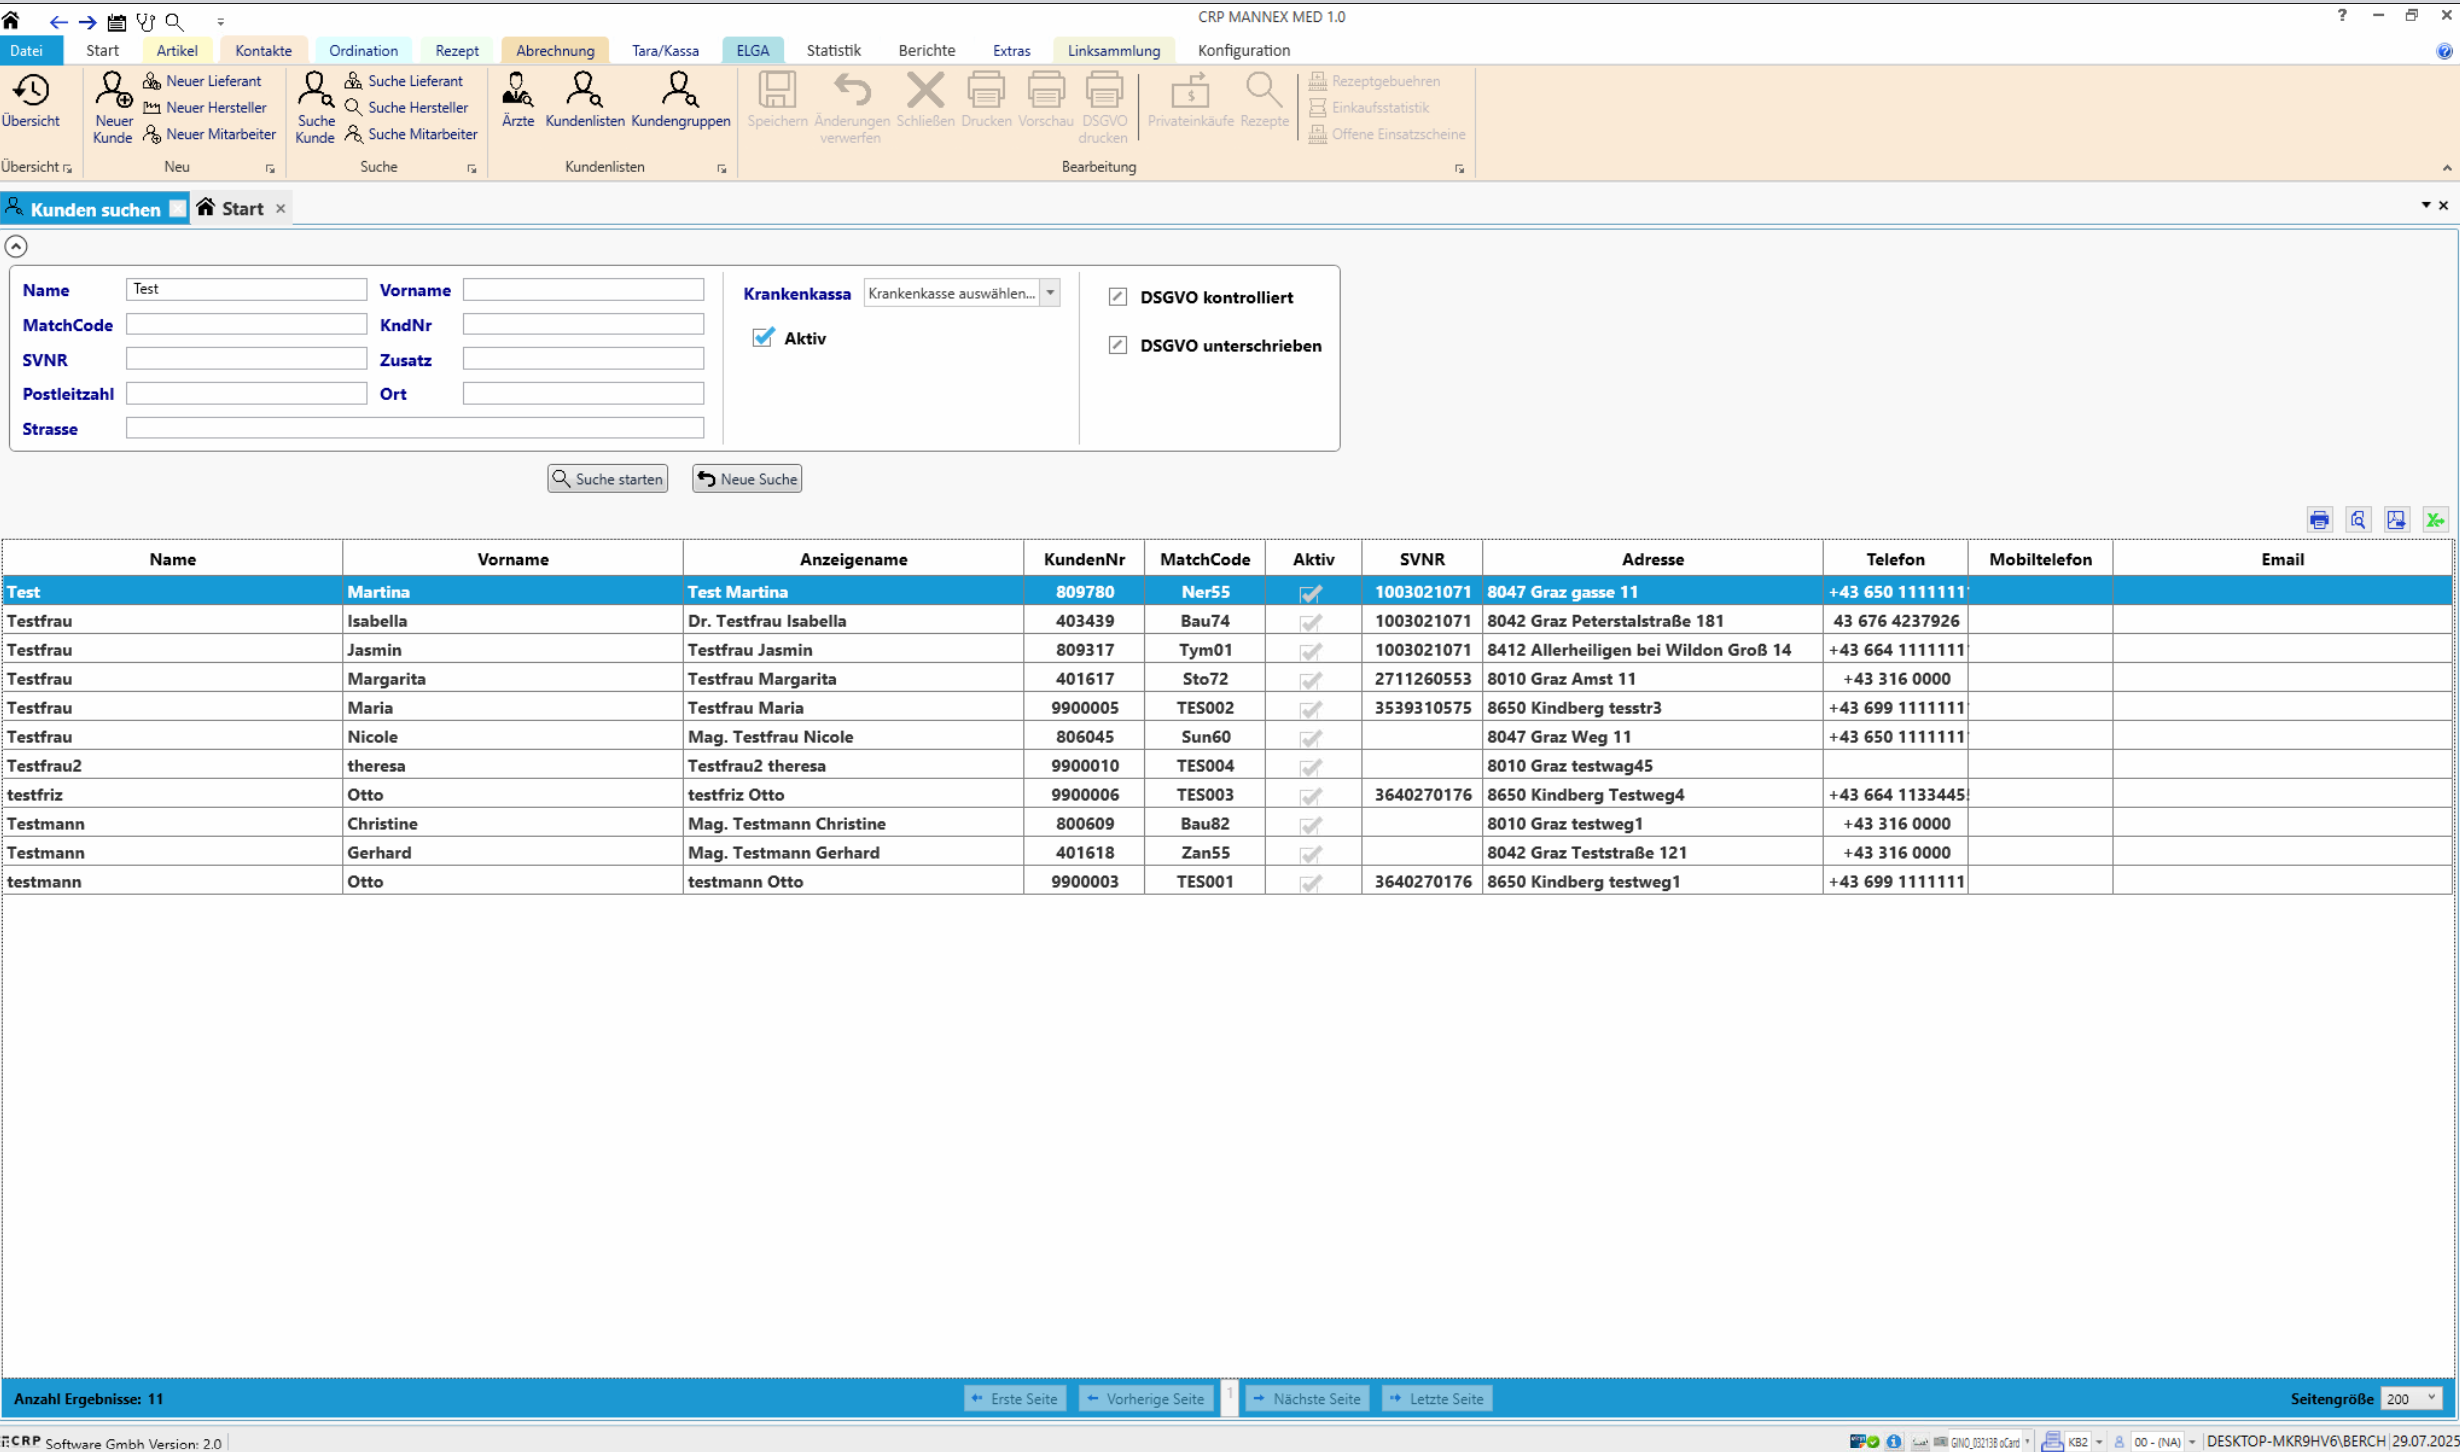Screen dimensions: 2460x1452
Task: Expand the Kundenlisten group dialog launcher
Action: click(x=722, y=168)
